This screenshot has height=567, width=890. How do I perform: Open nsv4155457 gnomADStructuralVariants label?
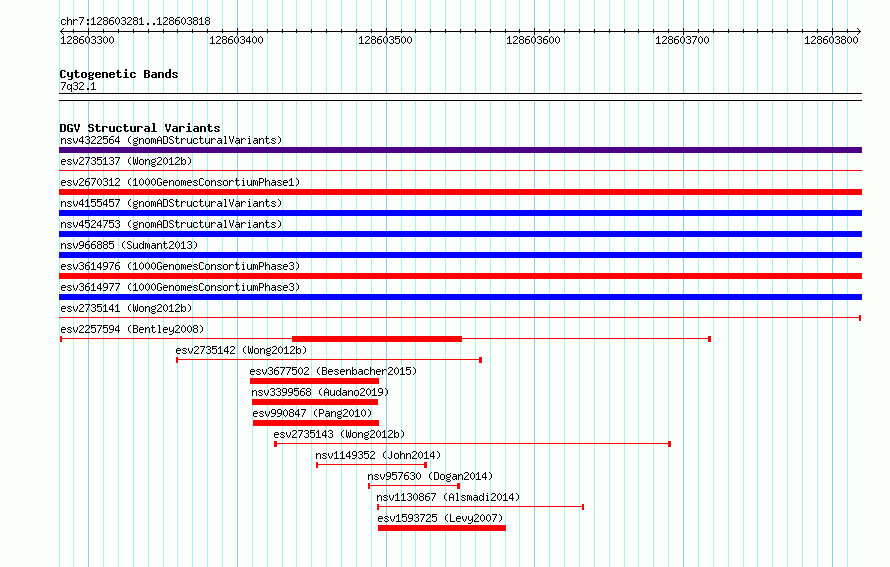point(171,203)
